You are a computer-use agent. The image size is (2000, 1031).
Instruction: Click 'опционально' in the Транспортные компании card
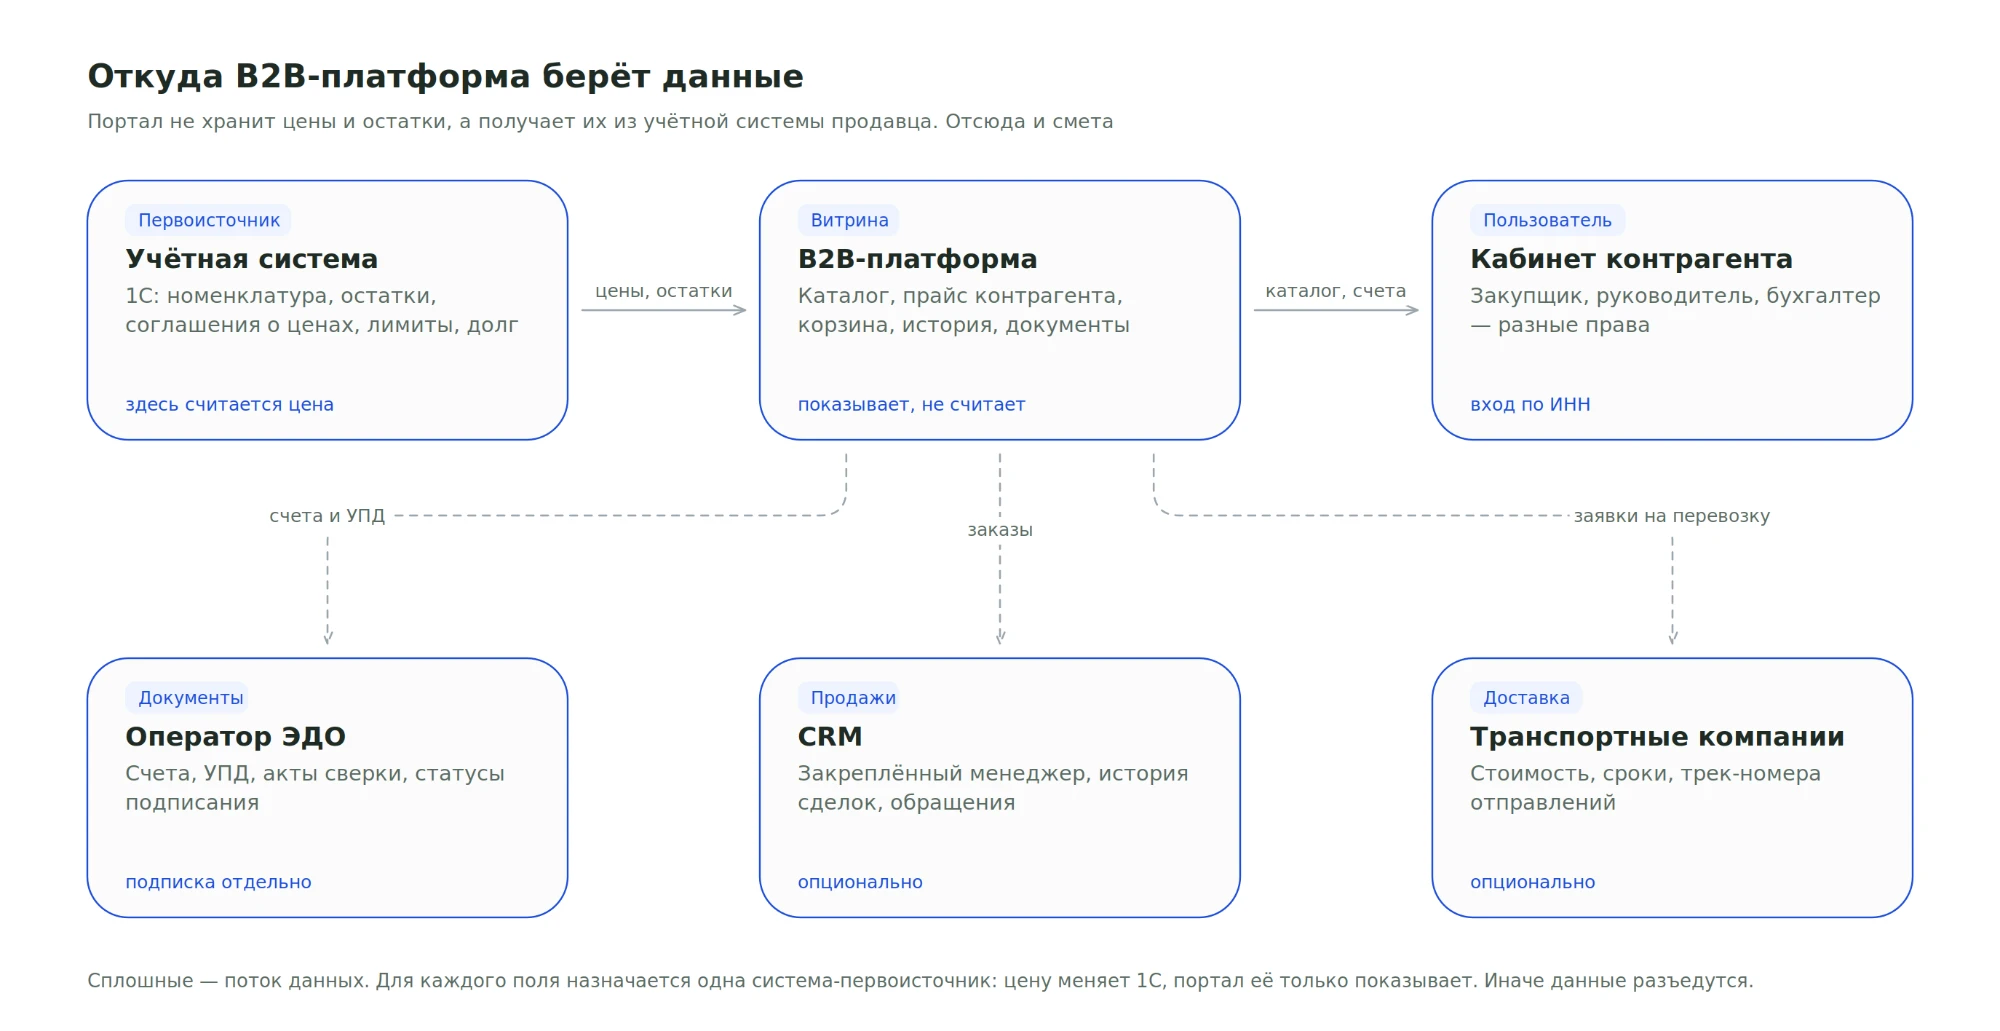(x=1532, y=883)
